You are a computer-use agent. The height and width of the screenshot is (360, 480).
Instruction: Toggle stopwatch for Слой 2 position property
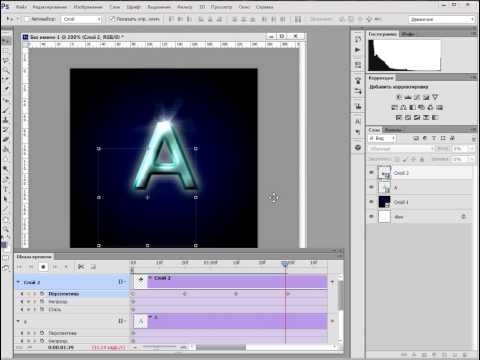click(x=42, y=294)
